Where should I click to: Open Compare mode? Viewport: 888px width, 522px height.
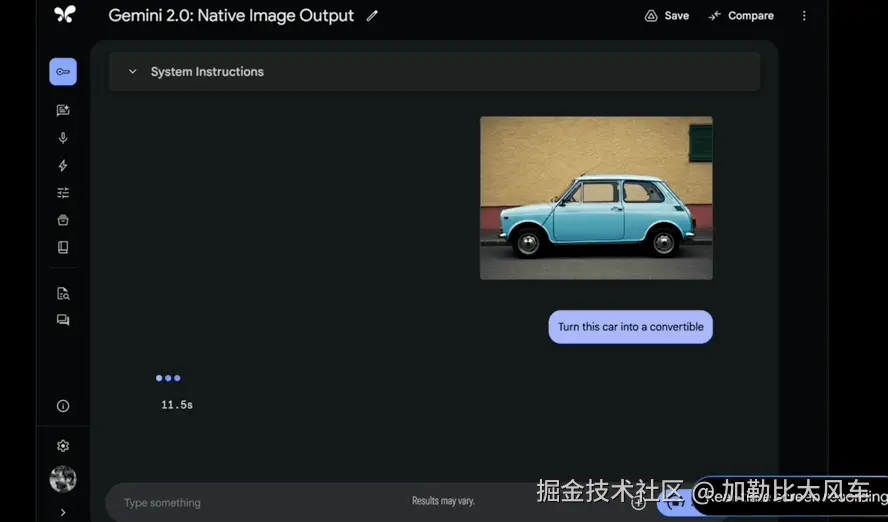tap(741, 16)
